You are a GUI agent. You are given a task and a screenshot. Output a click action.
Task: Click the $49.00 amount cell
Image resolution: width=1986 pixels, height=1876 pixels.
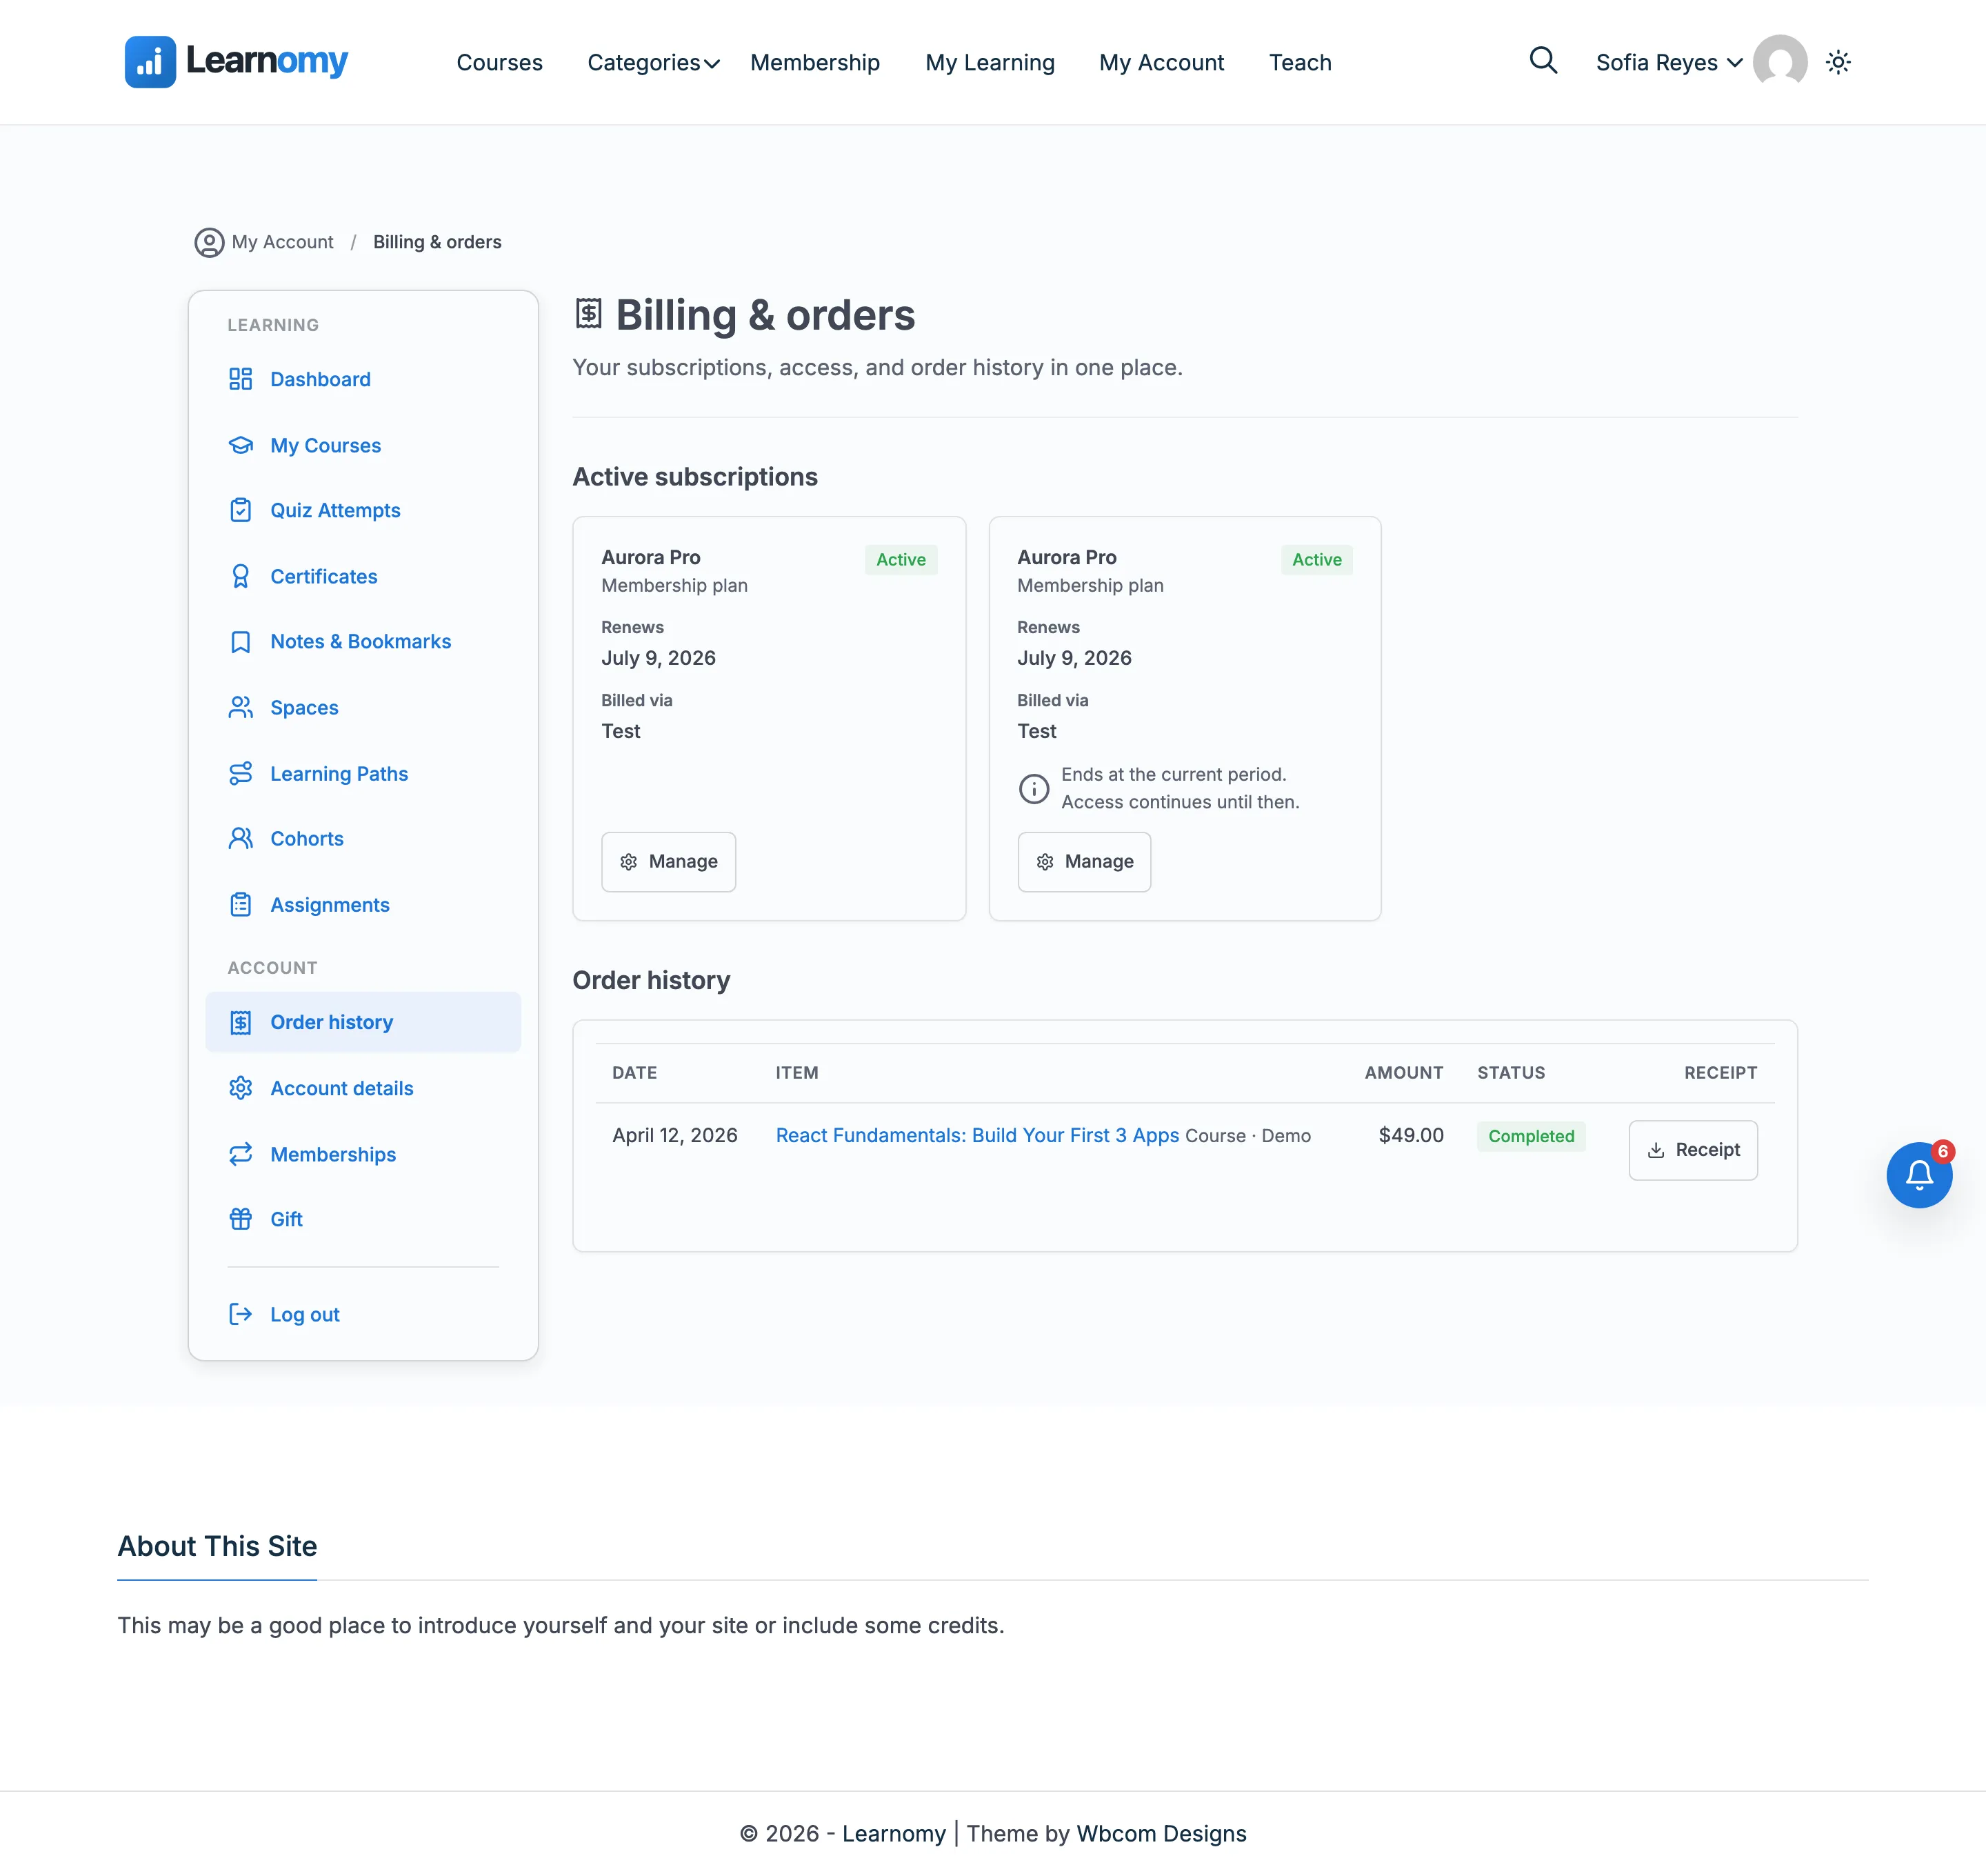pyautogui.click(x=1411, y=1135)
